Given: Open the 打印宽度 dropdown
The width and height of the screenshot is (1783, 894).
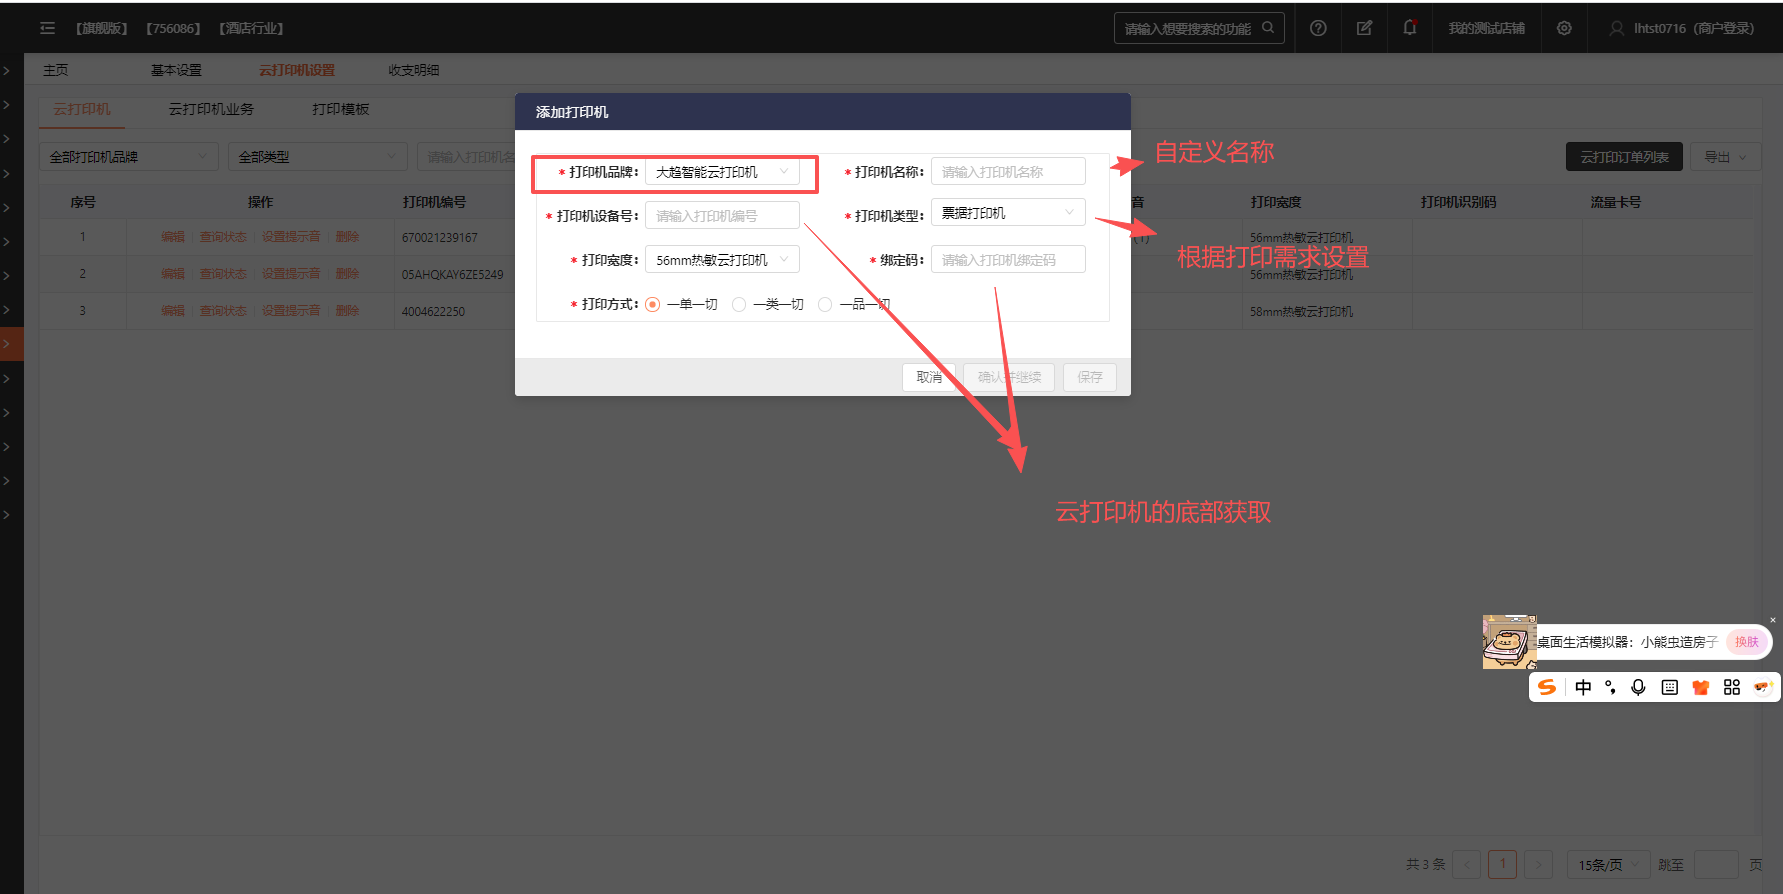Looking at the screenshot, I should pyautogui.click(x=722, y=260).
